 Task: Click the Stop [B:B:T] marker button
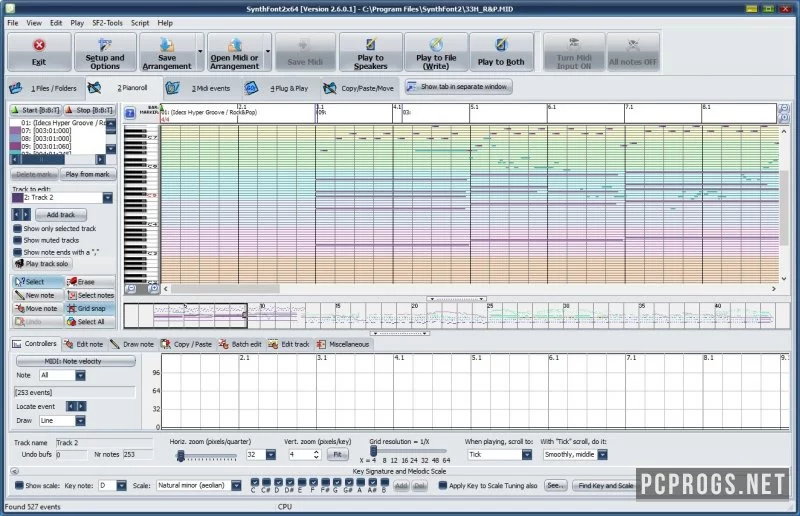(89, 110)
